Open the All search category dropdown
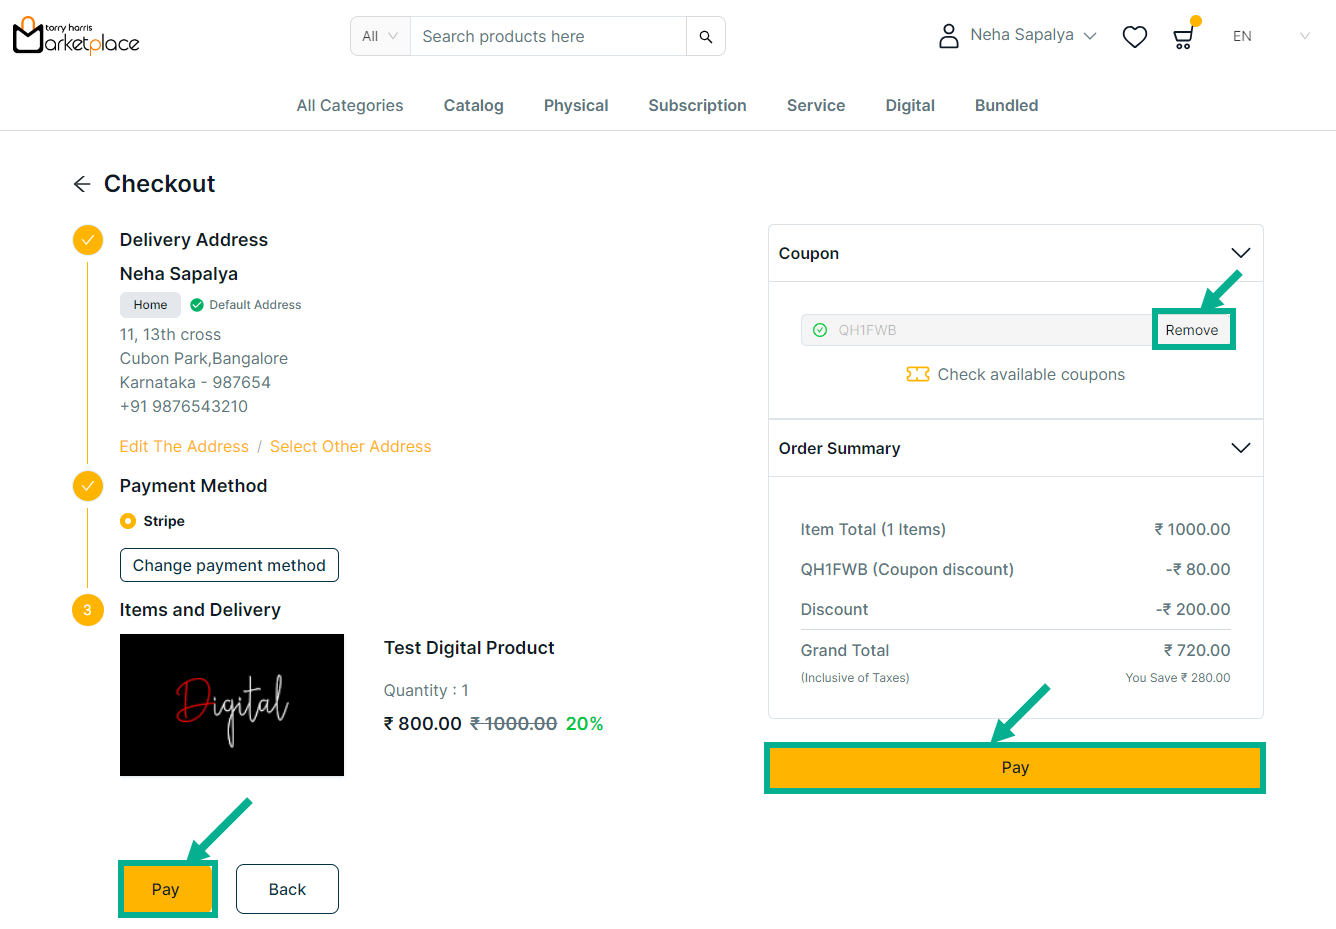This screenshot has height=929, width=1336. point(380,36)
